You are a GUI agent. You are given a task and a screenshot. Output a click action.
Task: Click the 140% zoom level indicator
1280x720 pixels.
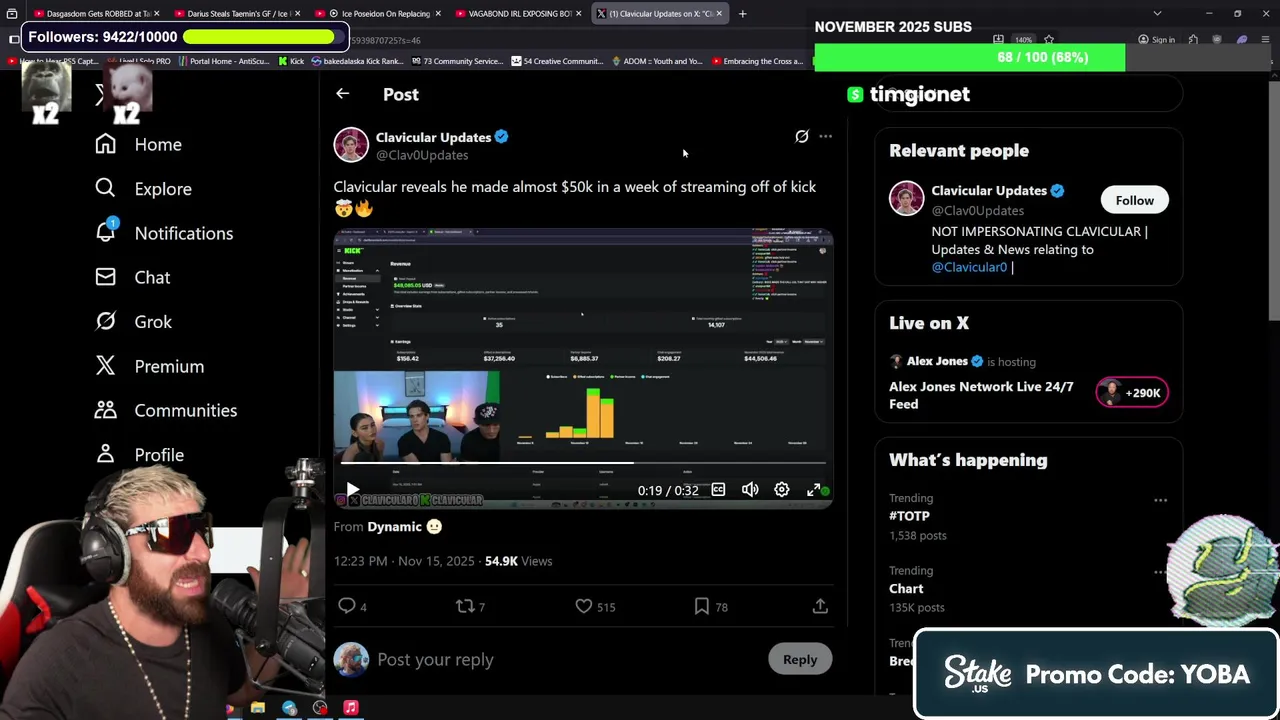click(x=1023, y=40)
